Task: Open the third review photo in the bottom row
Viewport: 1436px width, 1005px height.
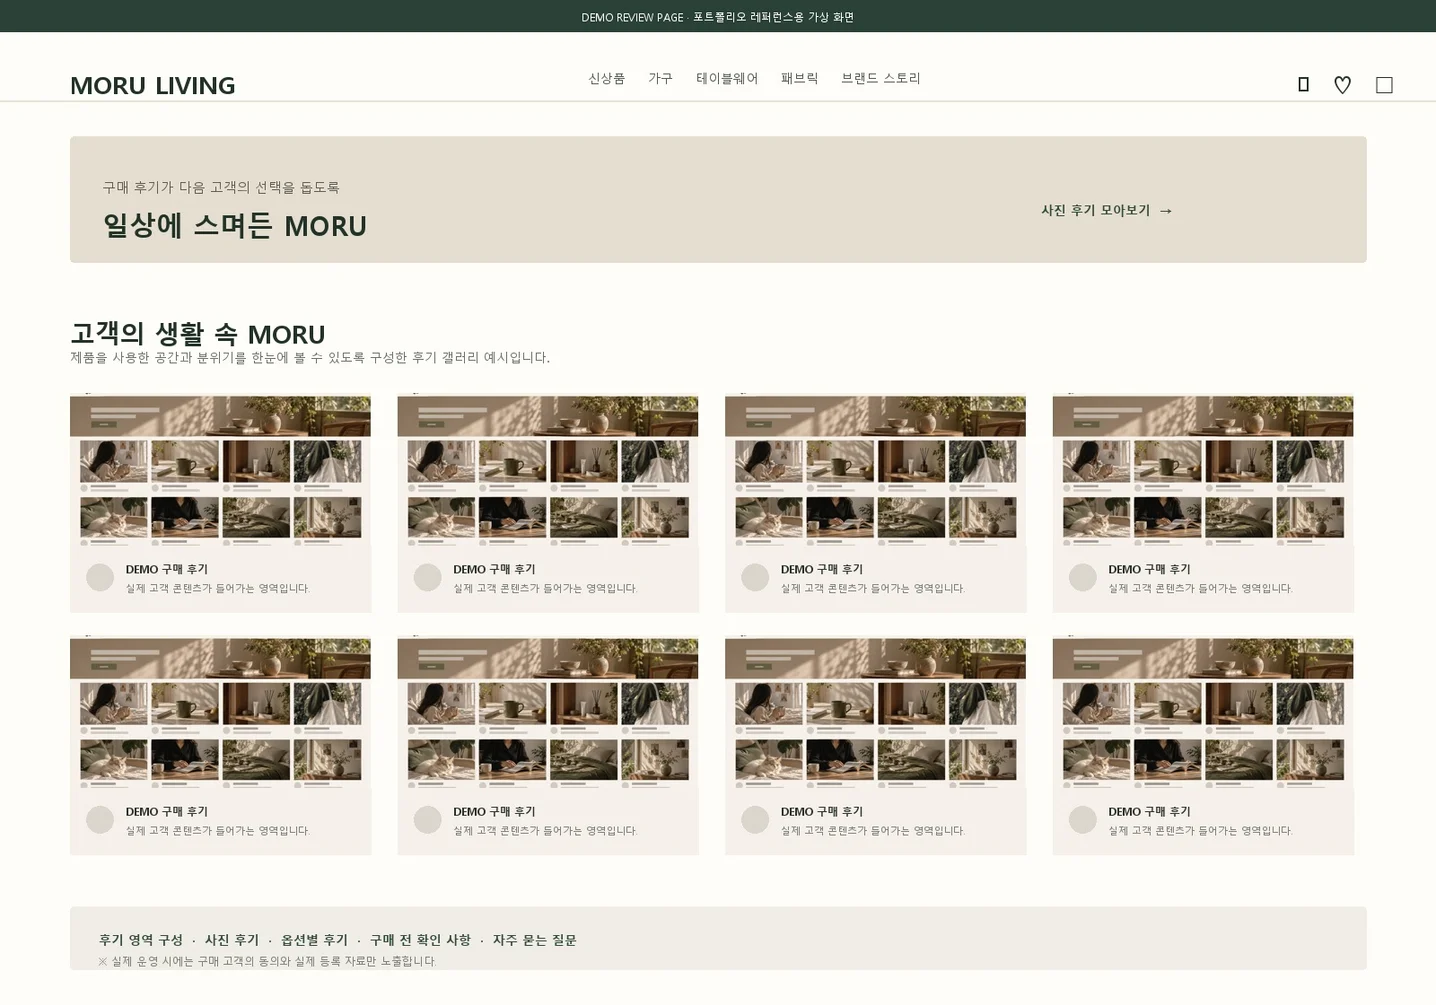Action: coord(875,713)
